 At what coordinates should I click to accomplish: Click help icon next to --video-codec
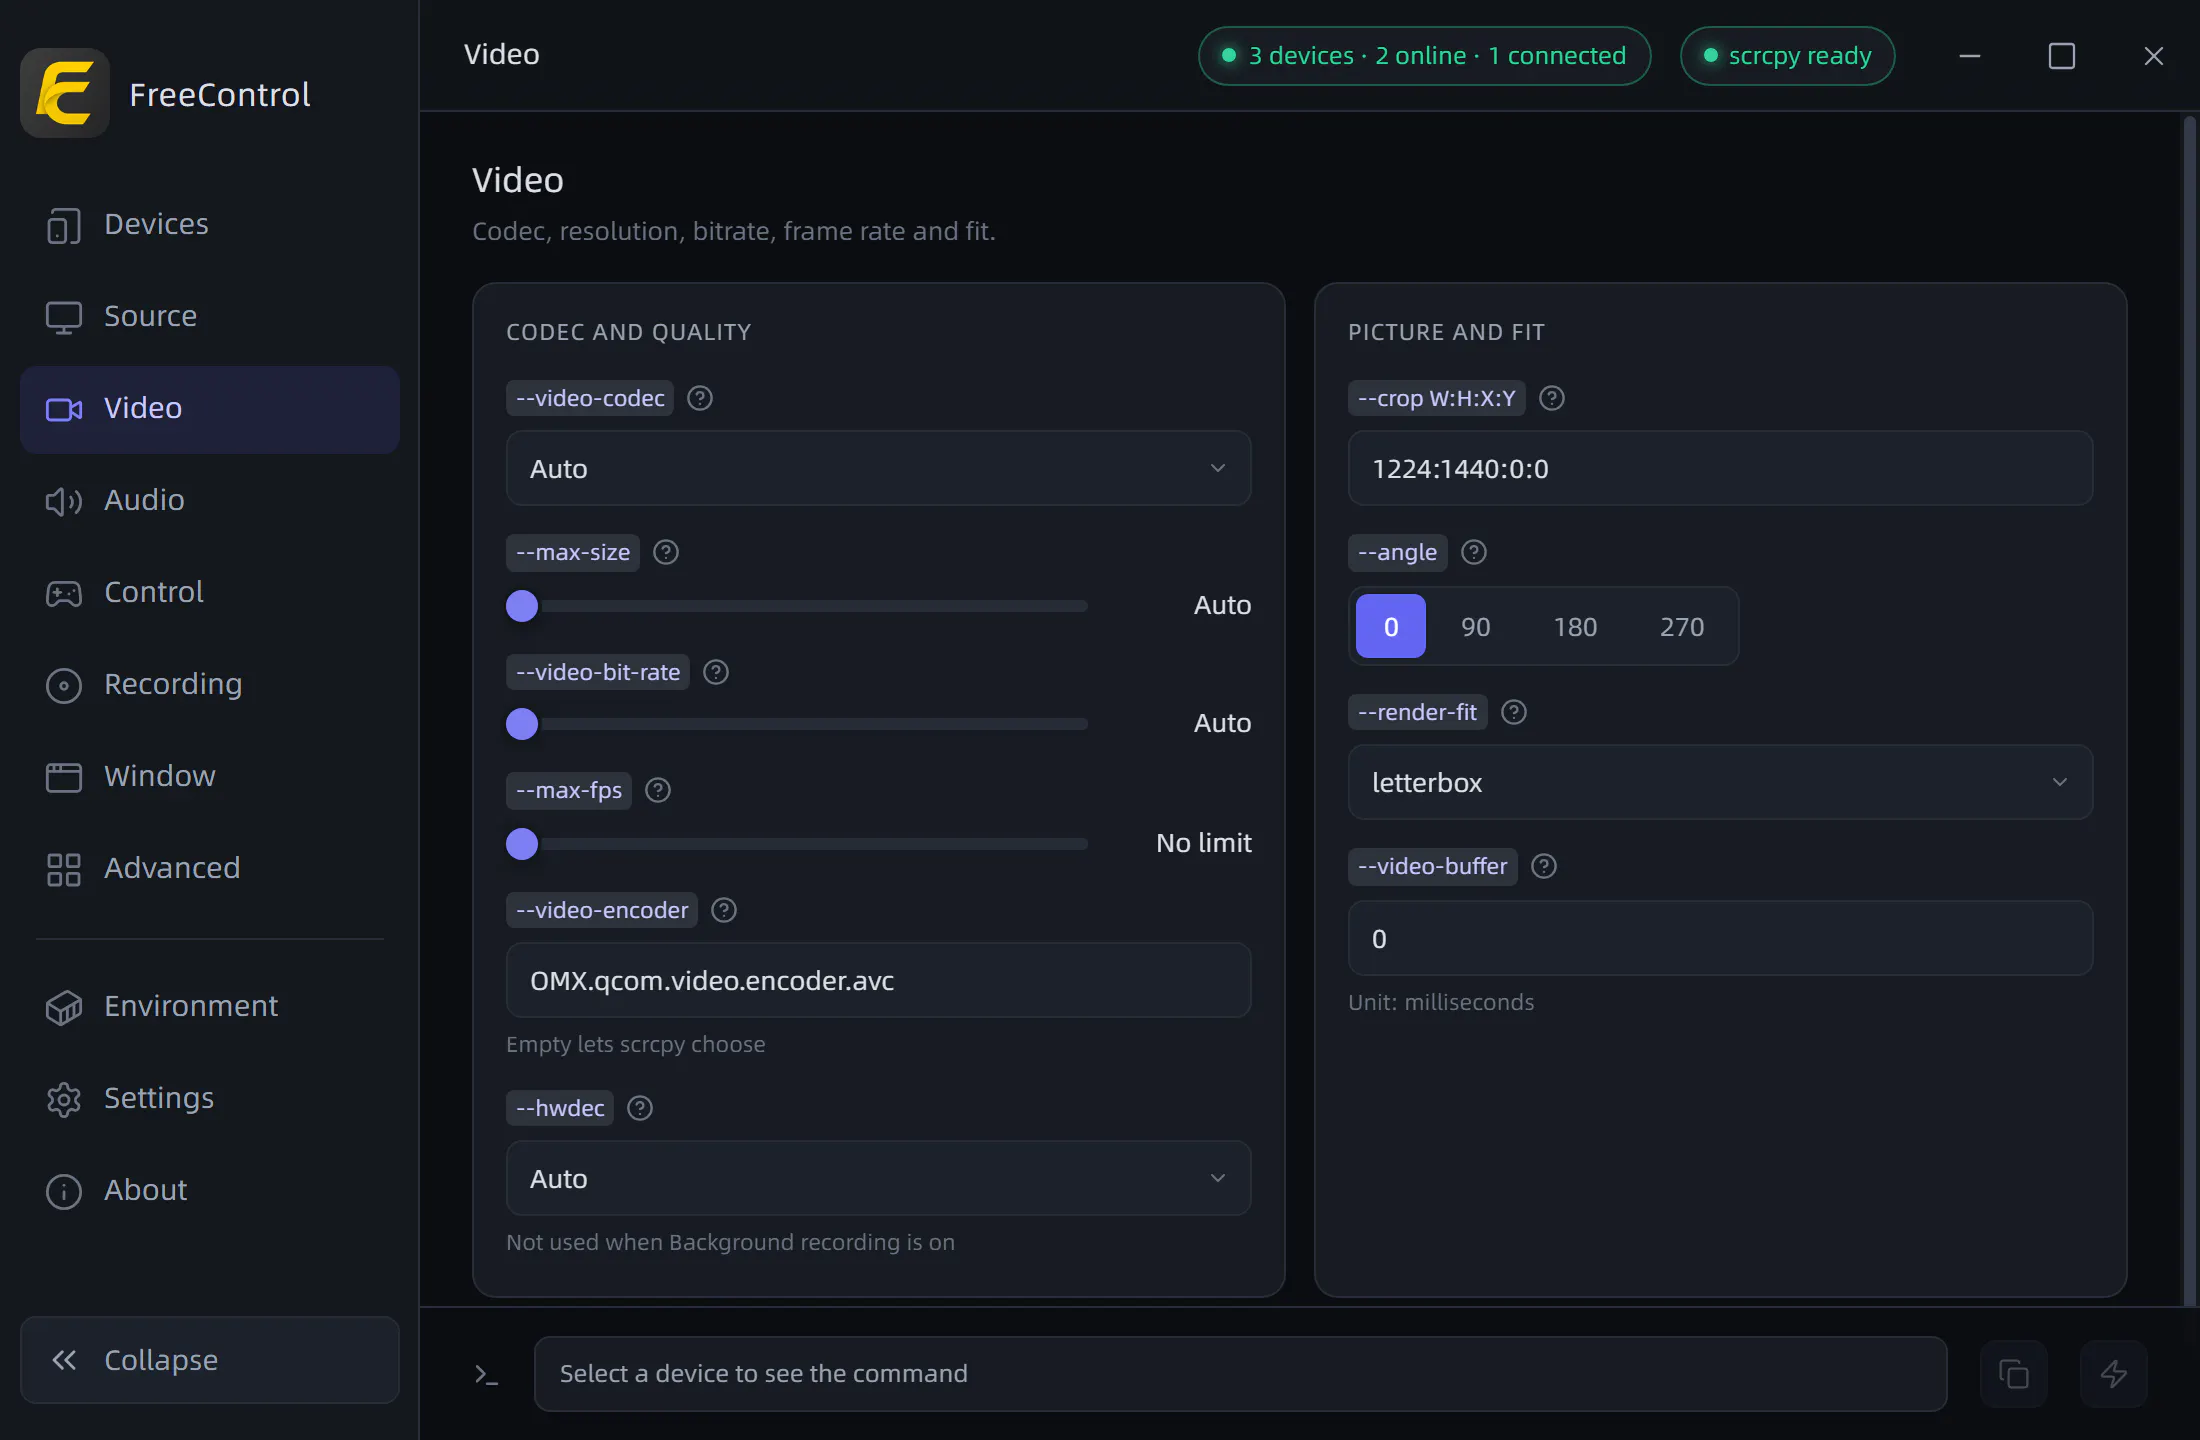(x=700, y=398)
